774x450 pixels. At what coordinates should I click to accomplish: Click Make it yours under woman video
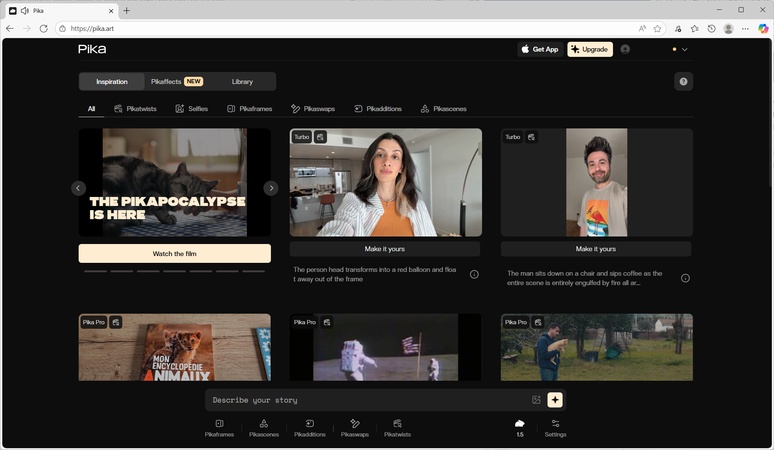point(385,249)
